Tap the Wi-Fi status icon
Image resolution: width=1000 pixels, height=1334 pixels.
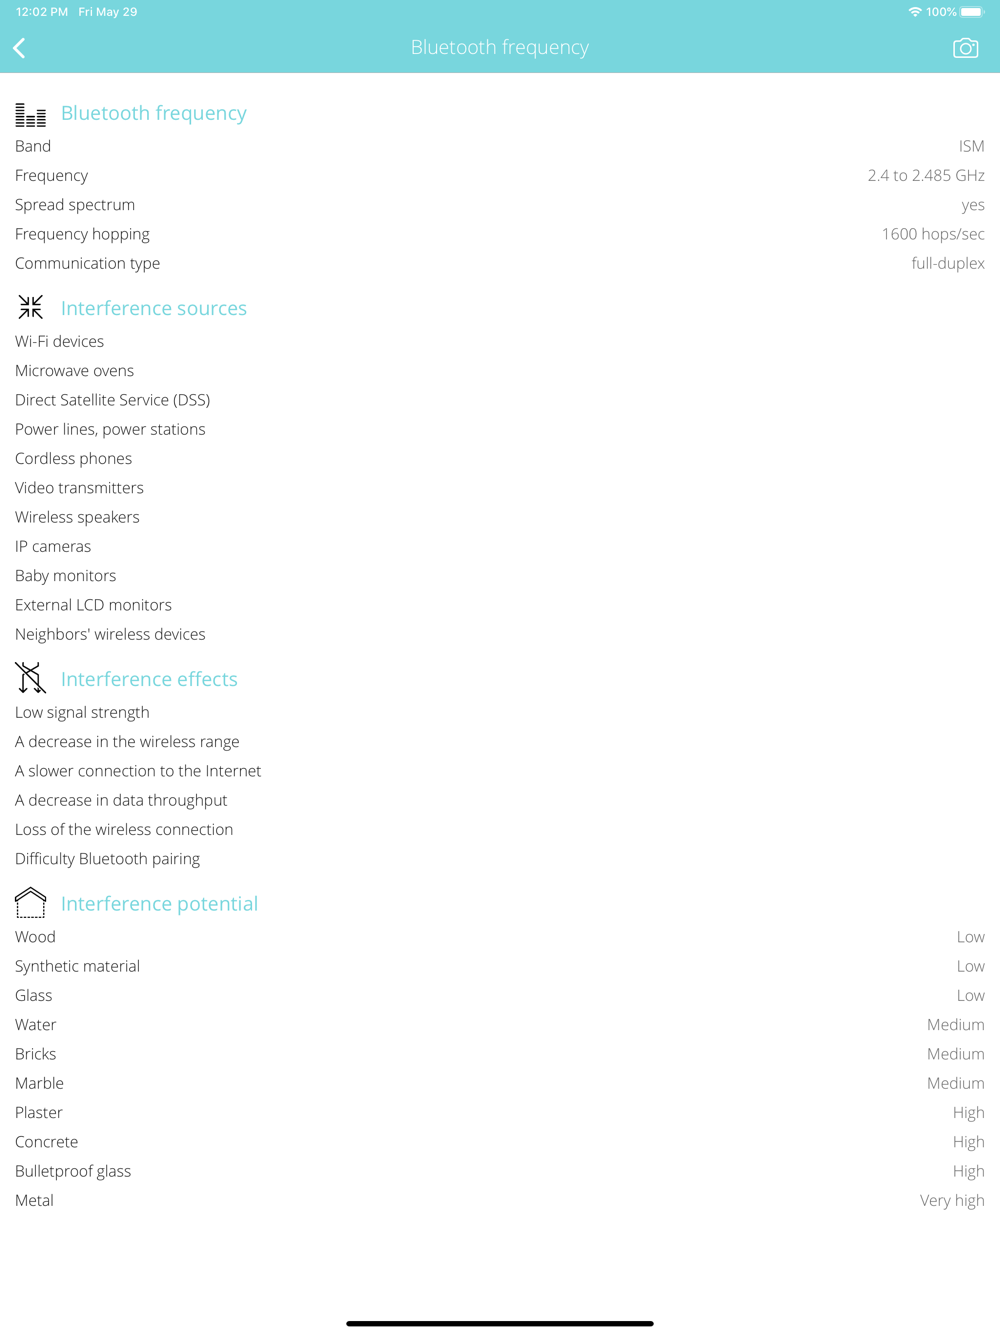tap(915, 12)
